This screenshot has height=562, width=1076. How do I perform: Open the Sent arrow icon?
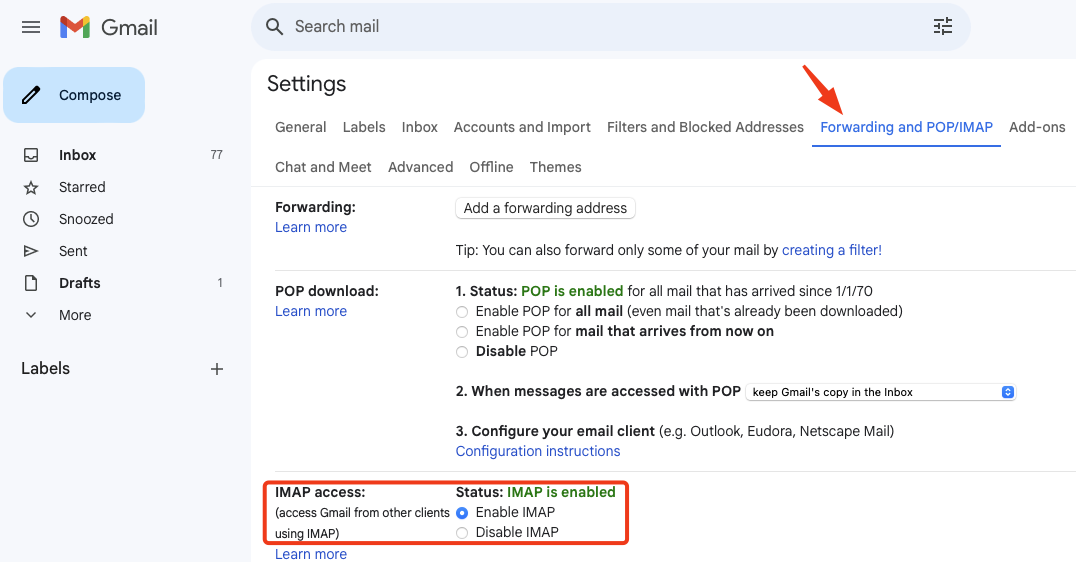(x=31, y=251)
